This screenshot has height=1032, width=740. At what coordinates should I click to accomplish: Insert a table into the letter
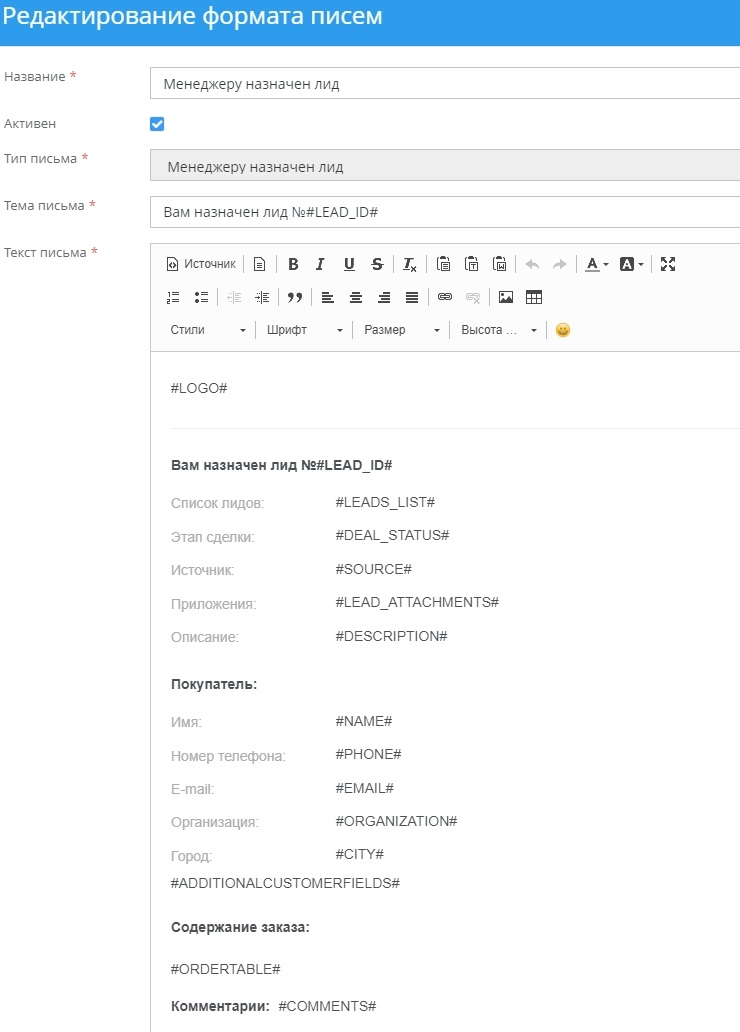(x=534, y=297)
